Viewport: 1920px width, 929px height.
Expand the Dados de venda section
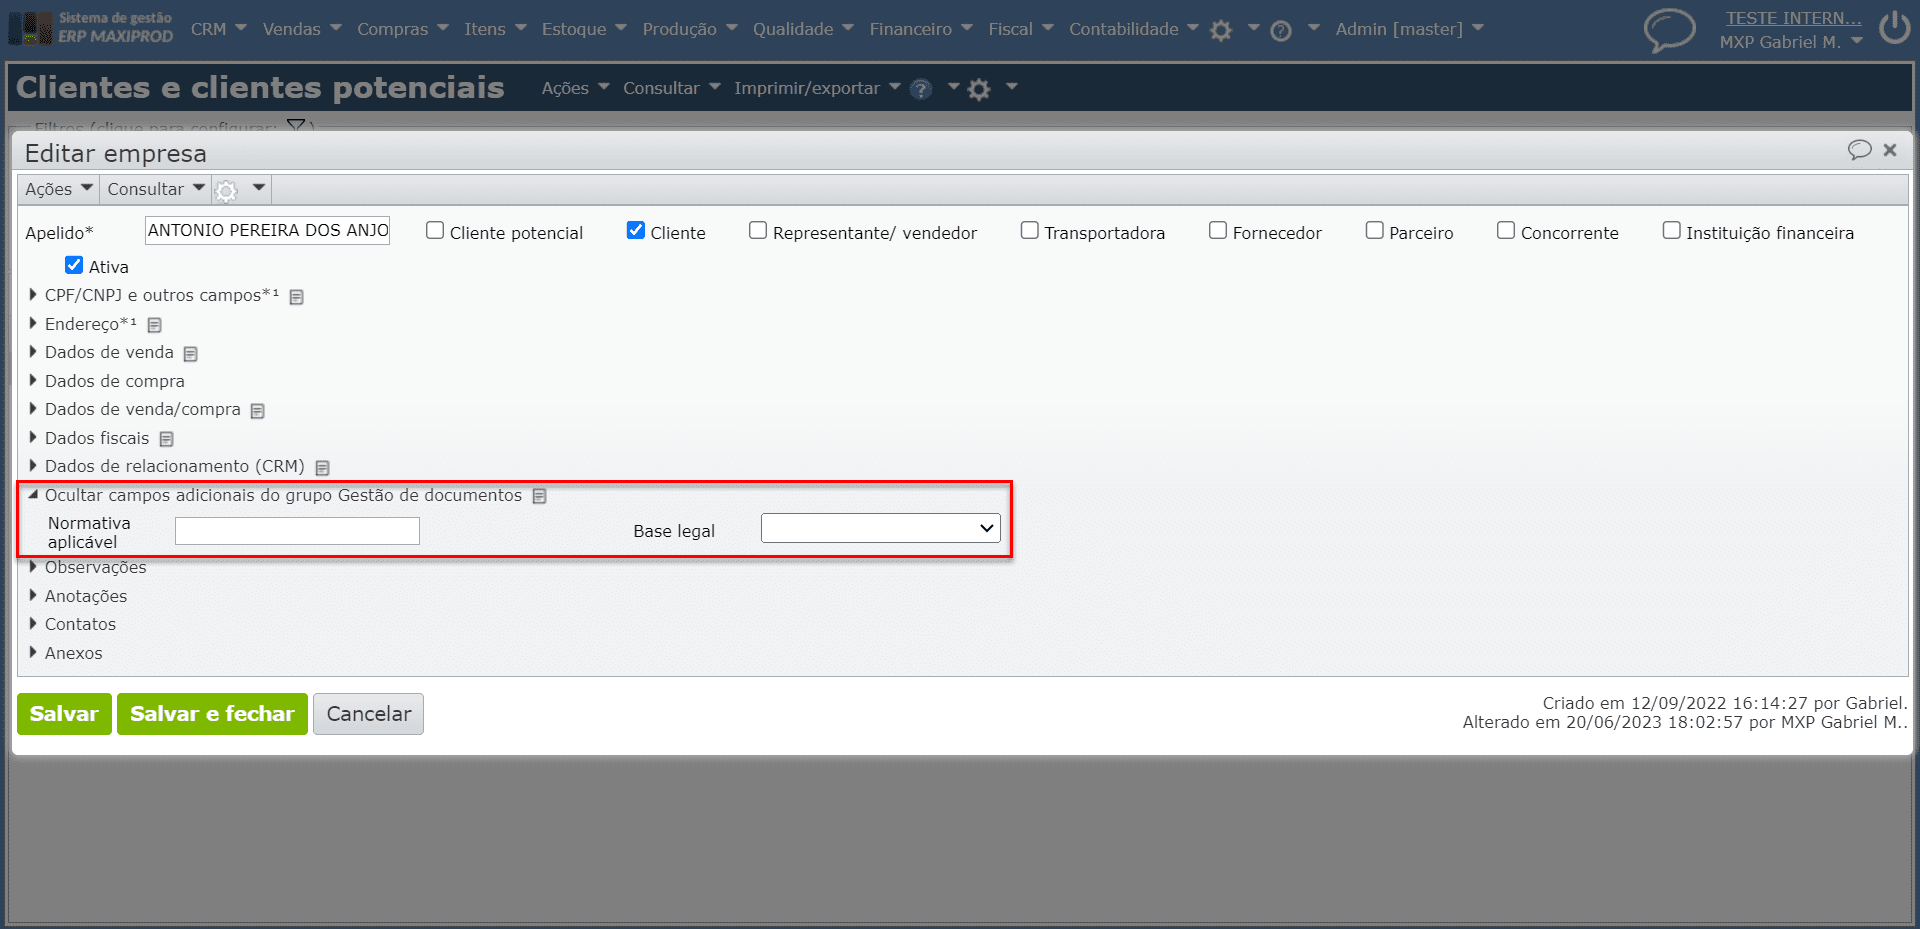point(101,352)
